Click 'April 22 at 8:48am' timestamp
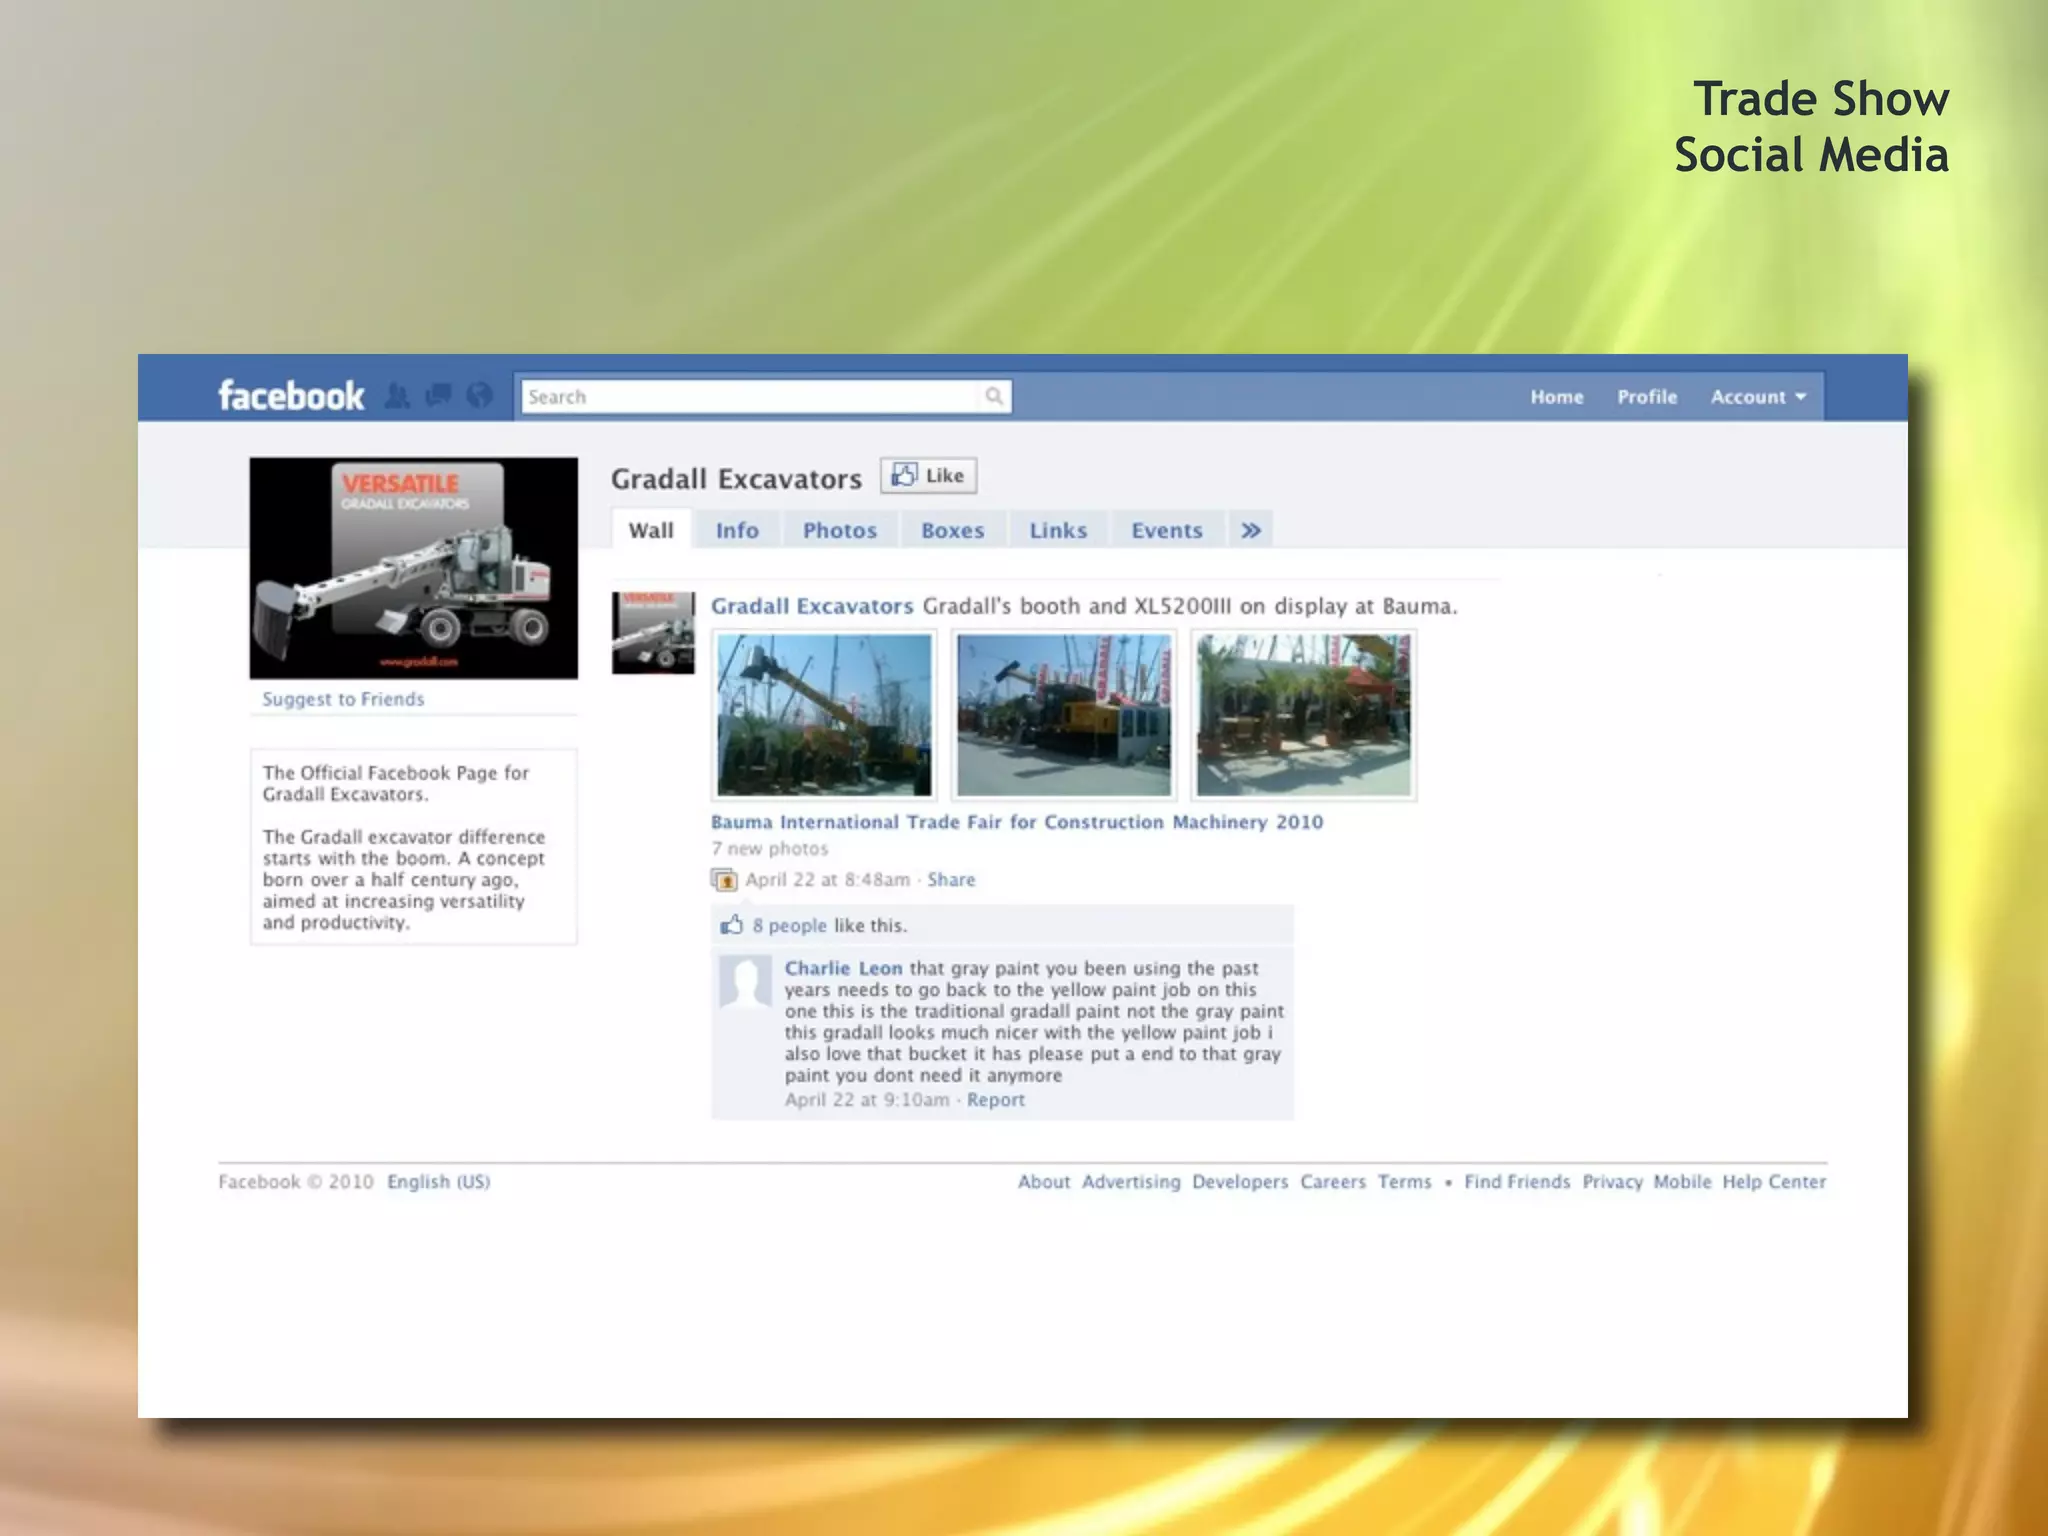The height and width of the screenshot is (1536, 2048). coord(827,880)
